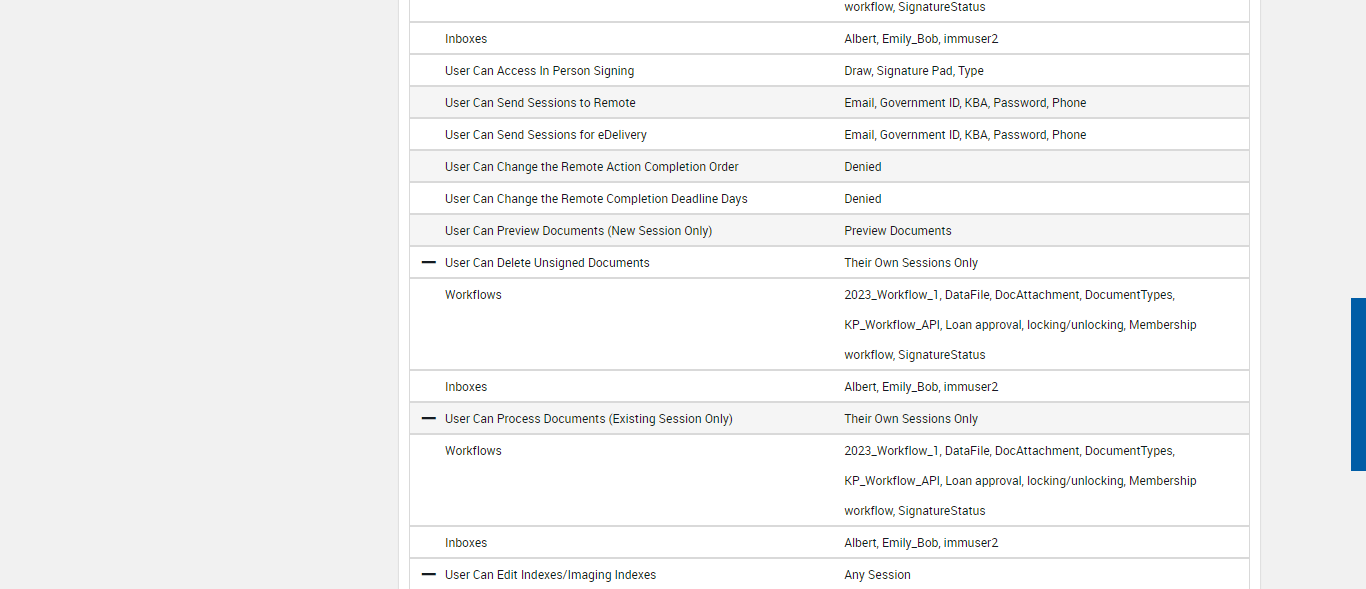Click the Draw, Signature Pad, Type value
1366x589 pixels.
point(914,71)
